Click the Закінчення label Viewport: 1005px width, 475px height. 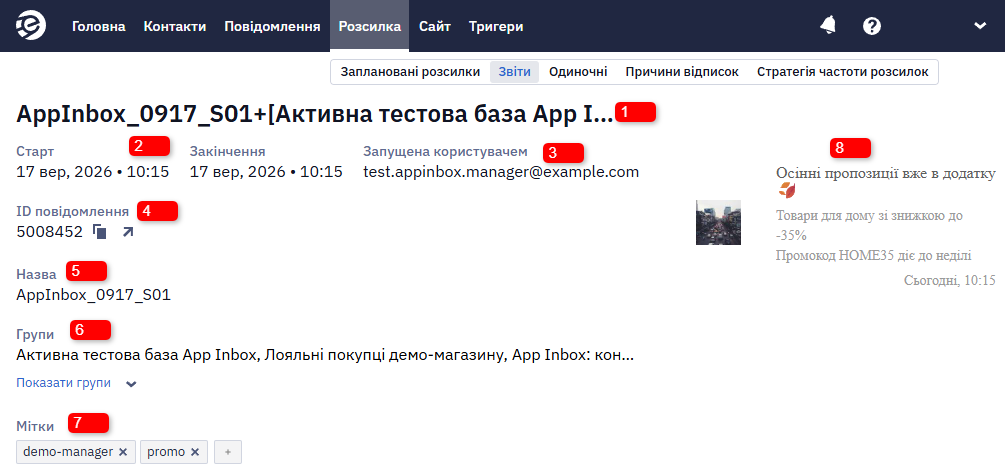coord(228,151)
